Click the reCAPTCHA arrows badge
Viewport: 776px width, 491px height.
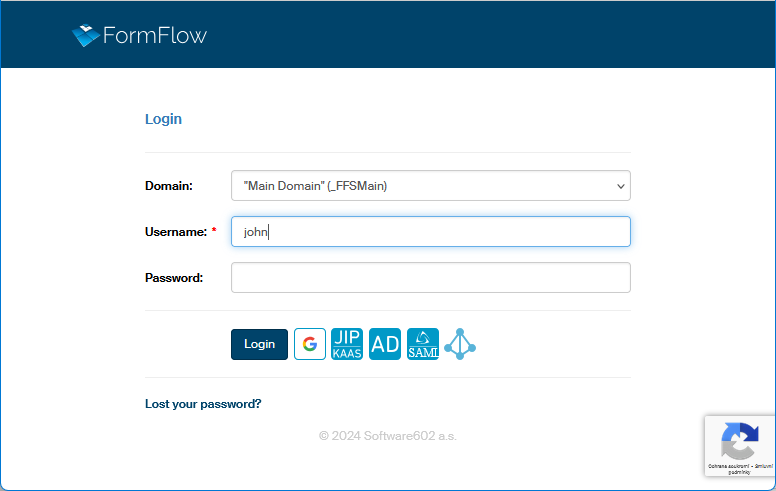pyautogui.click(x=739, y=440)
